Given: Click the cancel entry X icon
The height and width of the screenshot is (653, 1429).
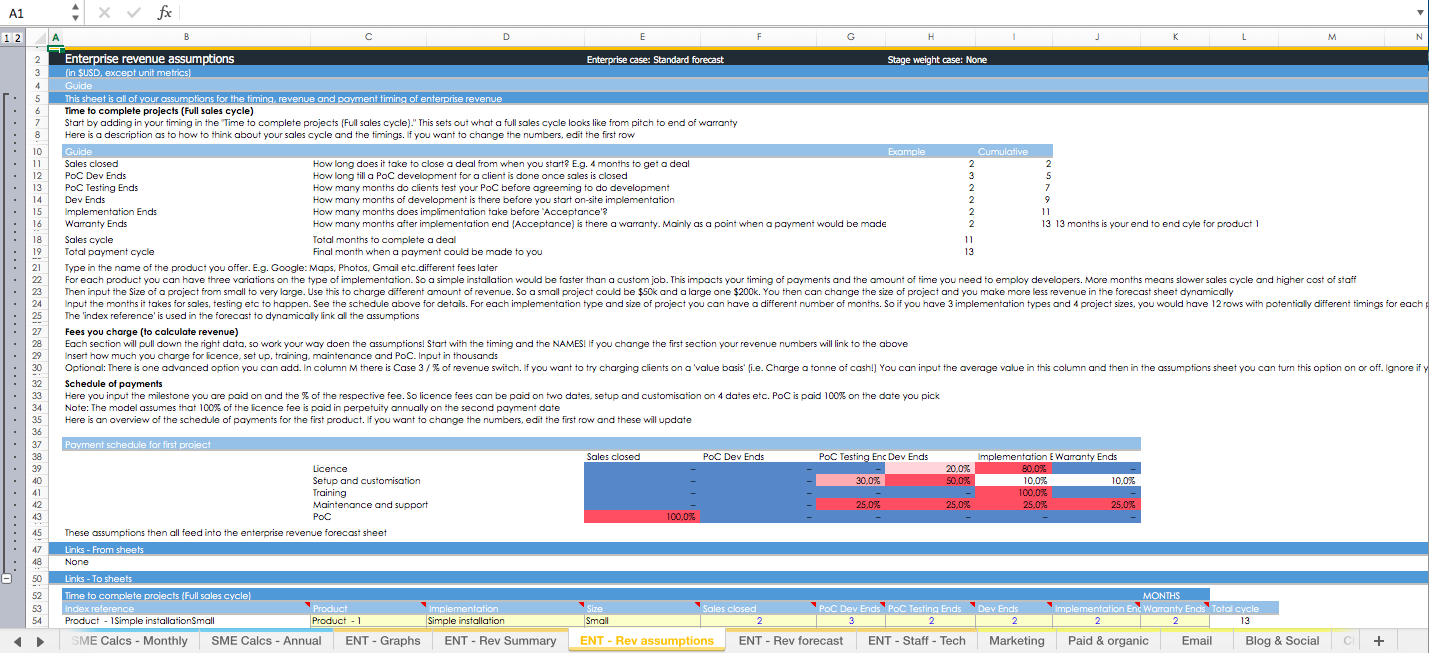Looking at the screenshot, I should (106, 13).
